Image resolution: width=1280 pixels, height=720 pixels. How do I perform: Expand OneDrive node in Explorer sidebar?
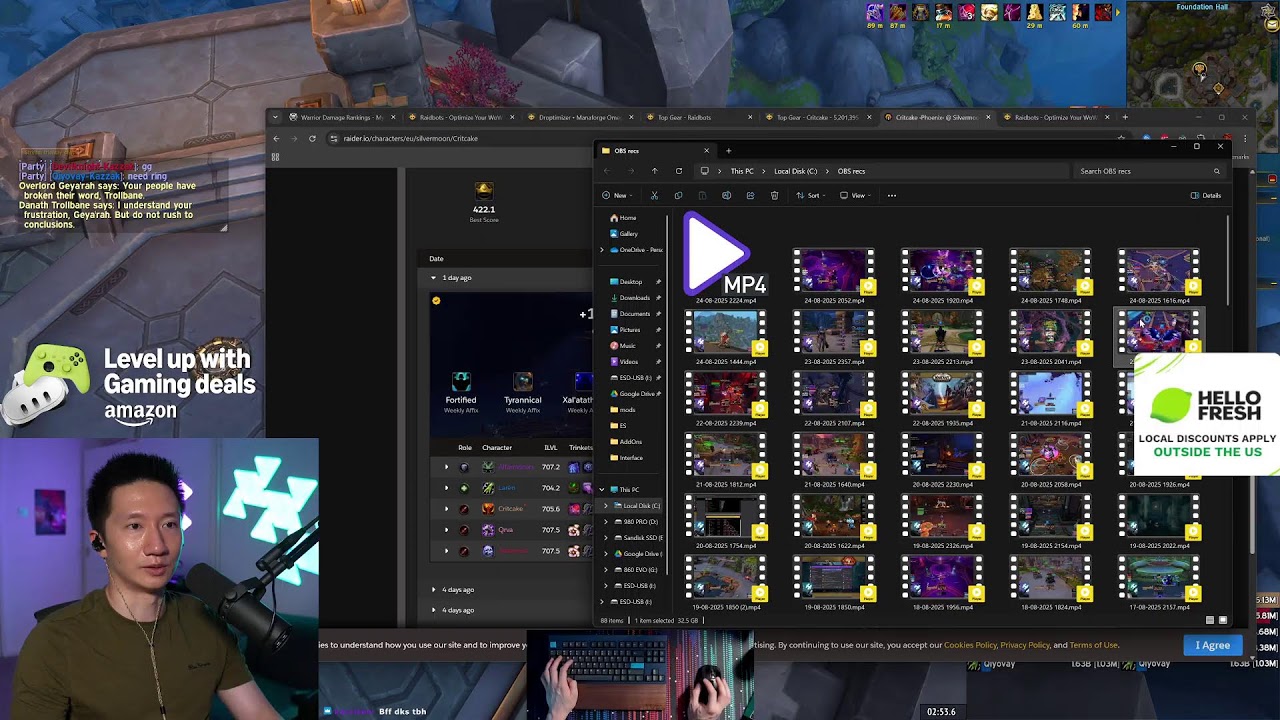(x=602, y=250)
